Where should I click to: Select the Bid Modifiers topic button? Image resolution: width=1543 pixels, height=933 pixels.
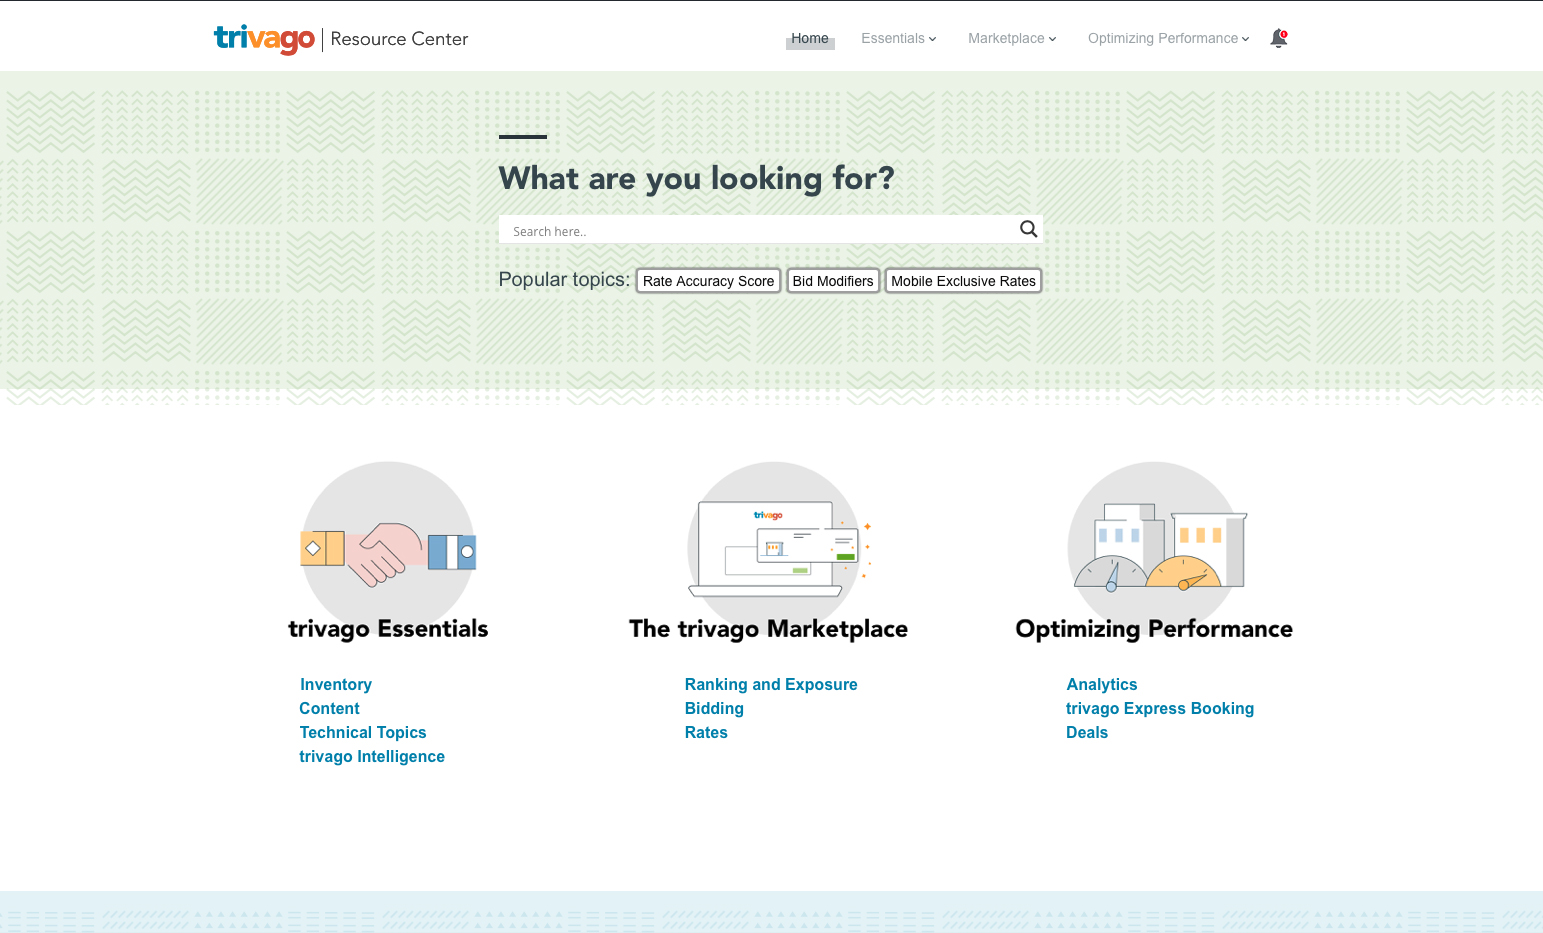coord(833,281)
